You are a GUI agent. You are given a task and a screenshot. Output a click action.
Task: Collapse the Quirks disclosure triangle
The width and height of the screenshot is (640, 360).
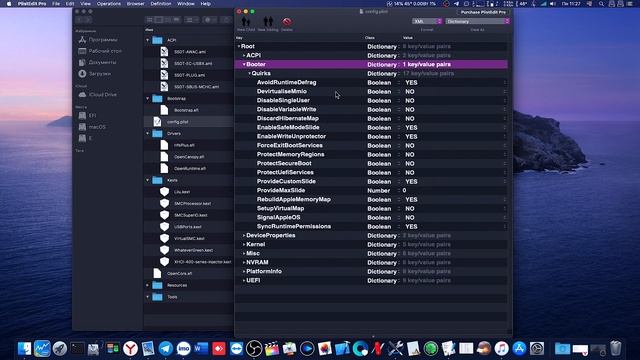tap(249, 73)
